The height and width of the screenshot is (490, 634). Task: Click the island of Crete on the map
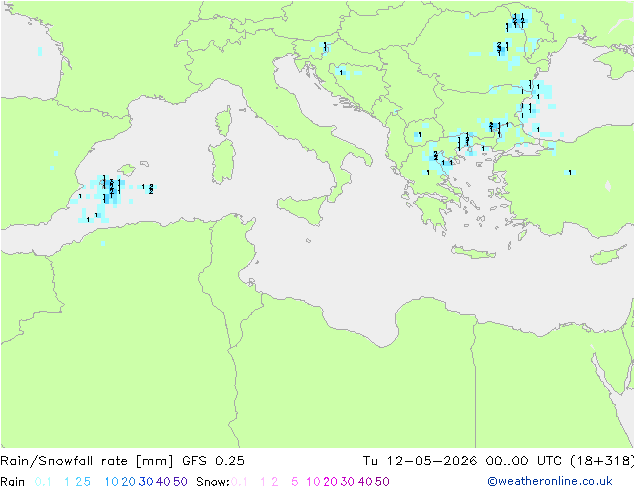473,252
